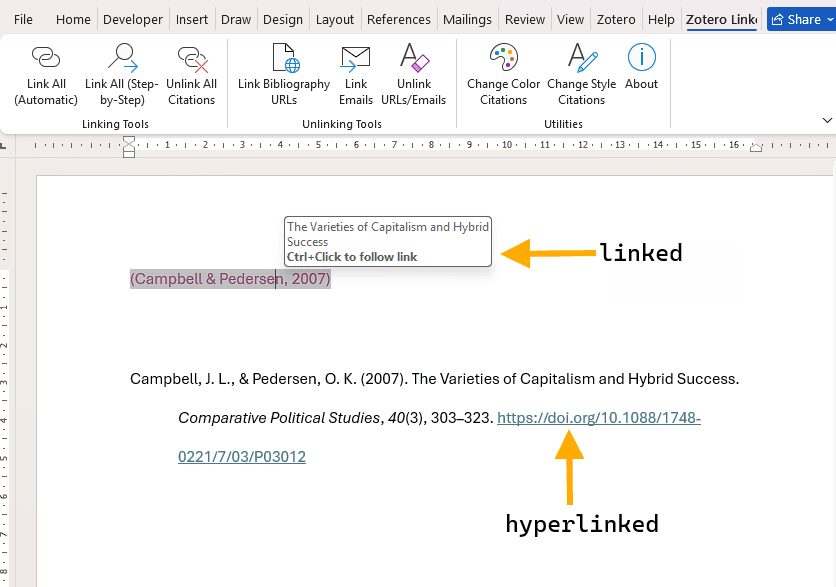
Task: Switch to the References tab
Action: coord(398,19)
